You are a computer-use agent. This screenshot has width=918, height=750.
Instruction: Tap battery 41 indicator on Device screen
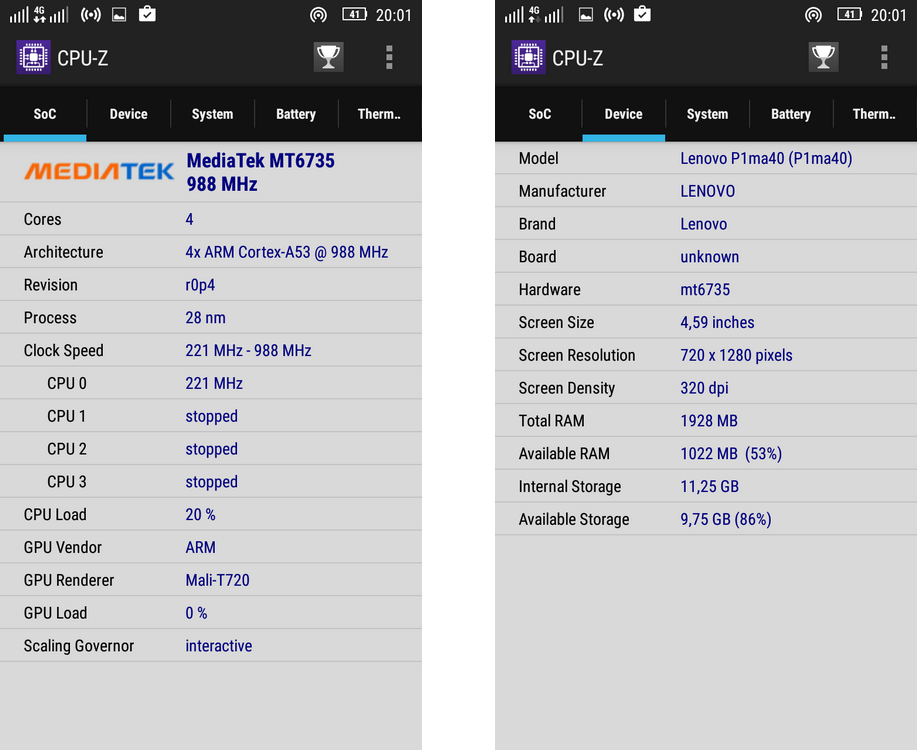(x=850, y=14)
